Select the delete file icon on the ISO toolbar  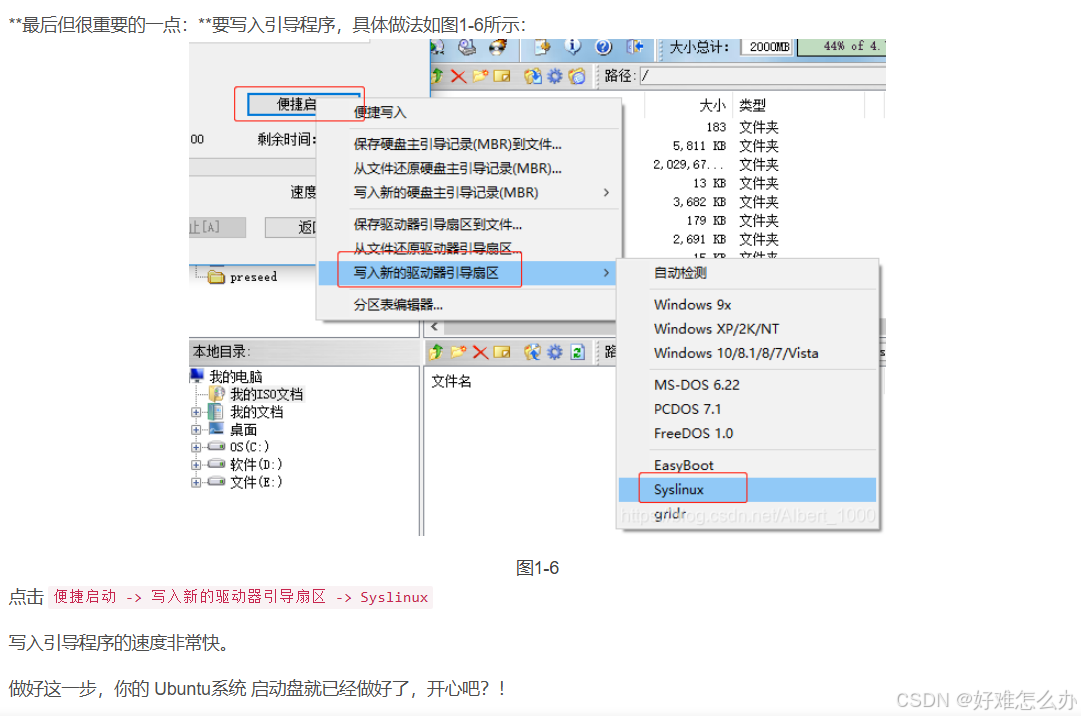pyautogui.click(x=459, y=76)
